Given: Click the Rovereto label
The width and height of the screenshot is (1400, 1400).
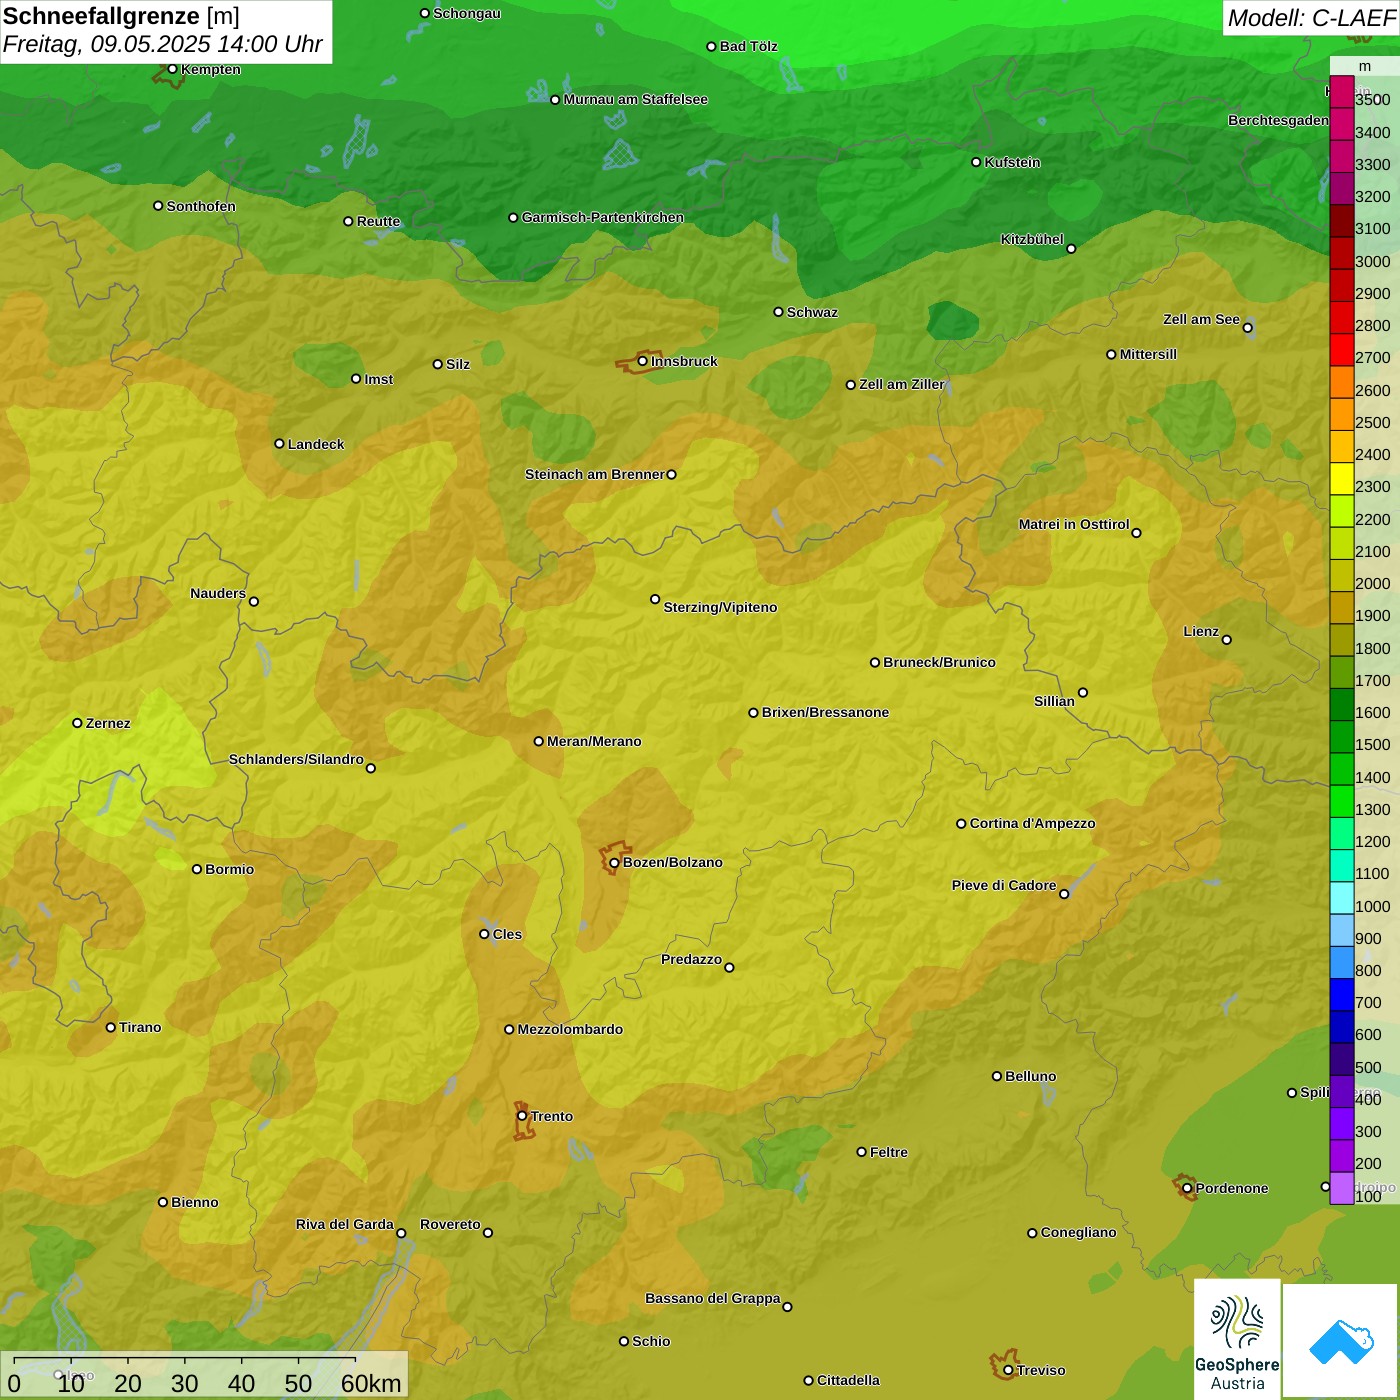Looking at the screenshot, I should [450, 1224].
